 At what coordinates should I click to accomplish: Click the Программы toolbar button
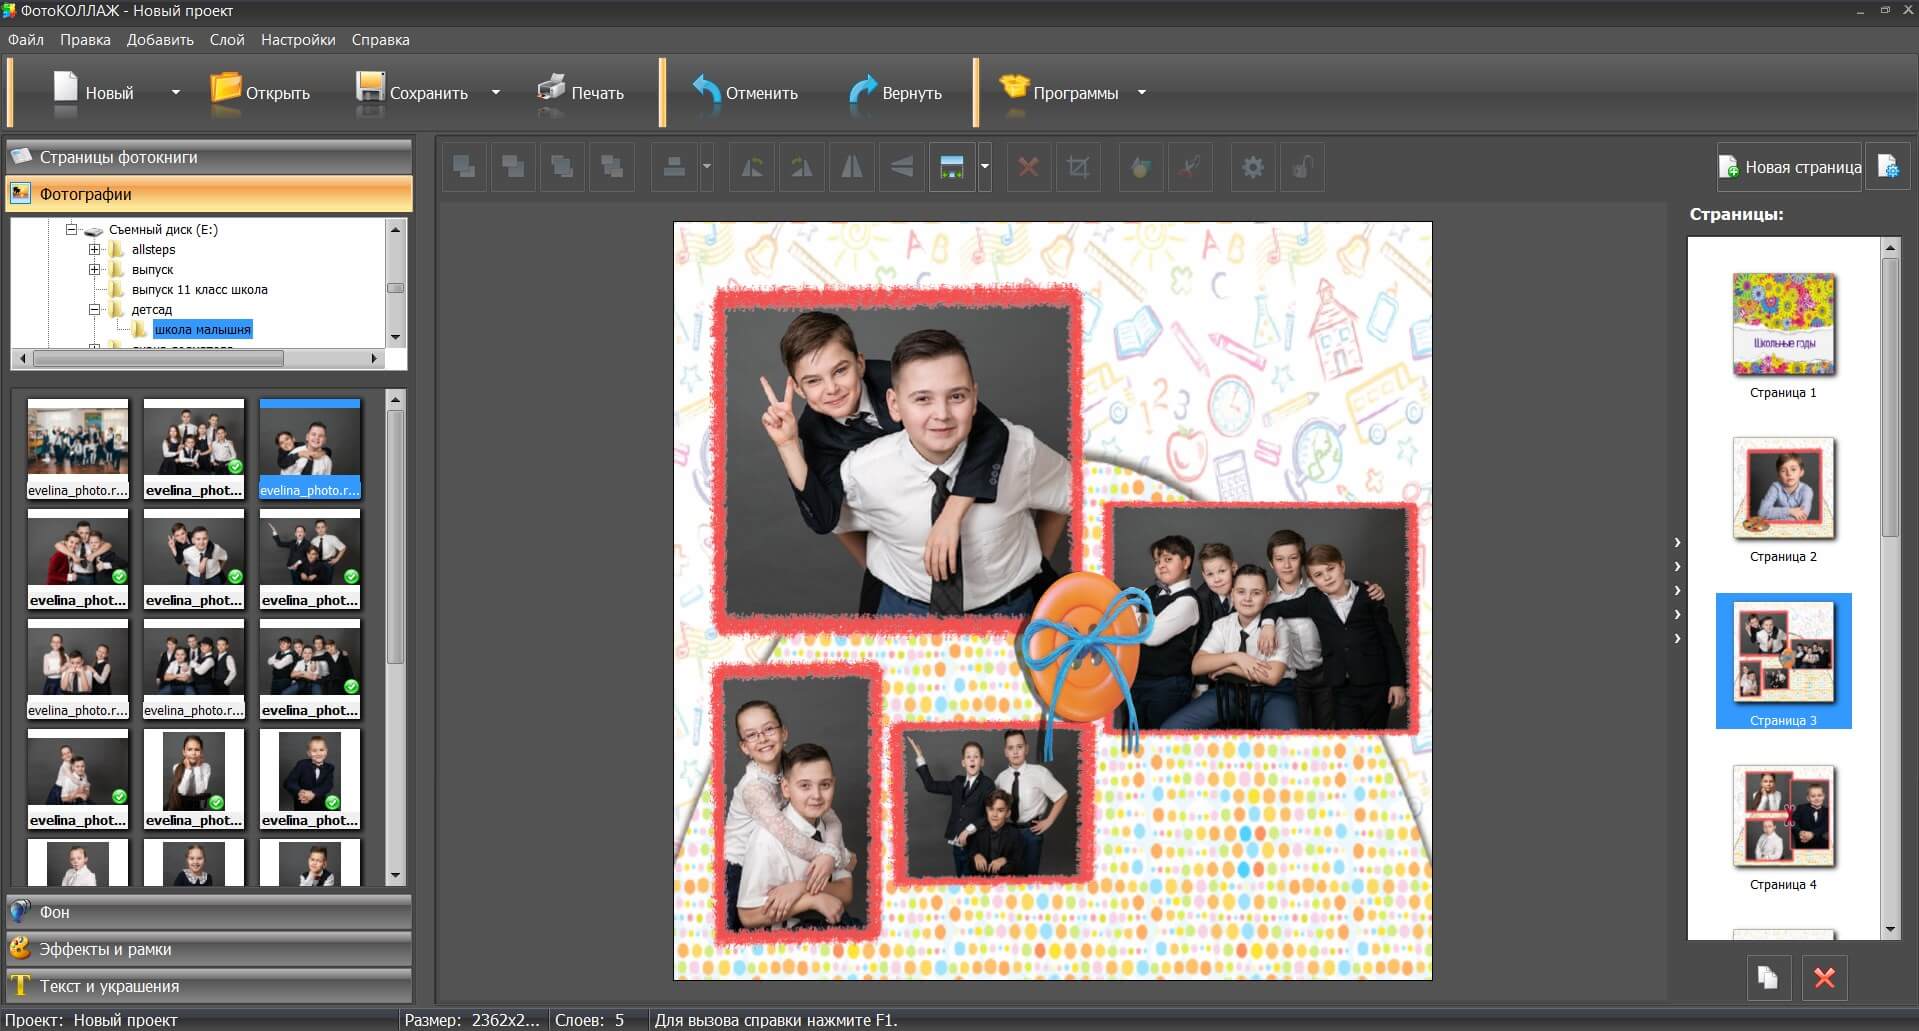(x=1059, y=92)
